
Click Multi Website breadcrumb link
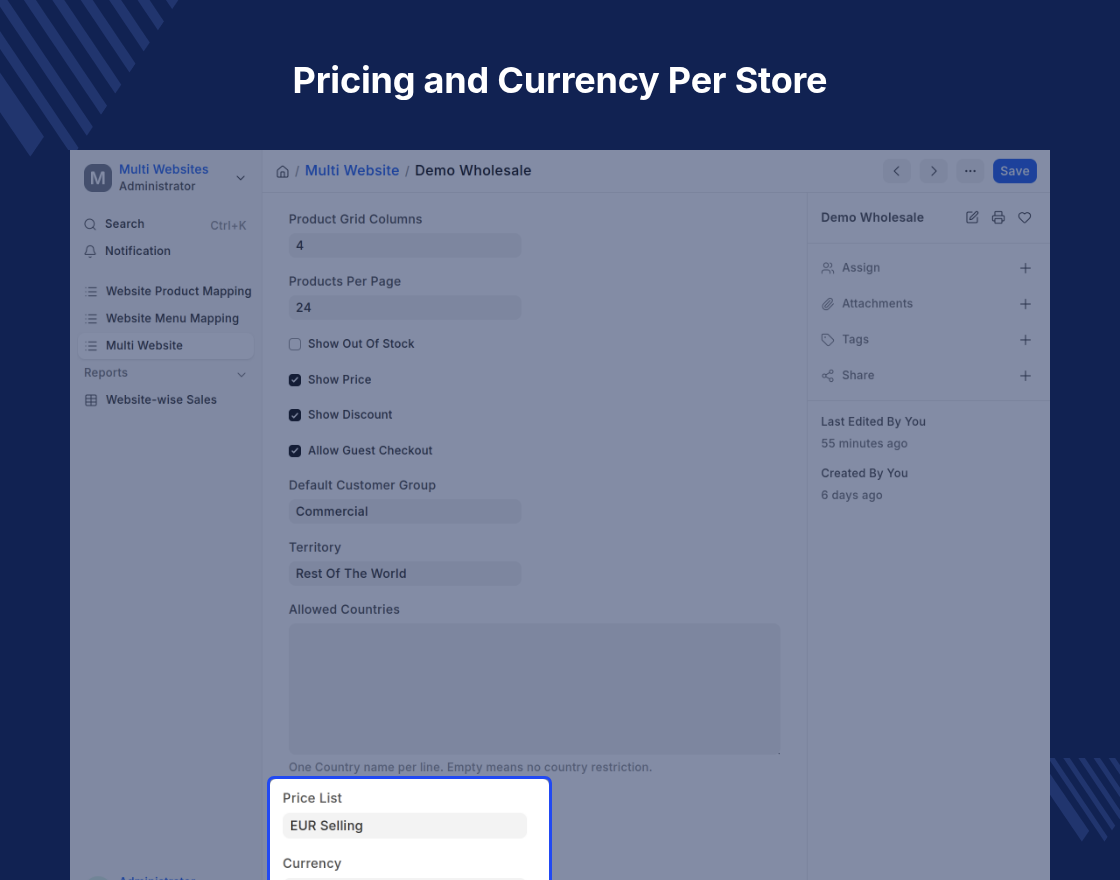[352, 171]
